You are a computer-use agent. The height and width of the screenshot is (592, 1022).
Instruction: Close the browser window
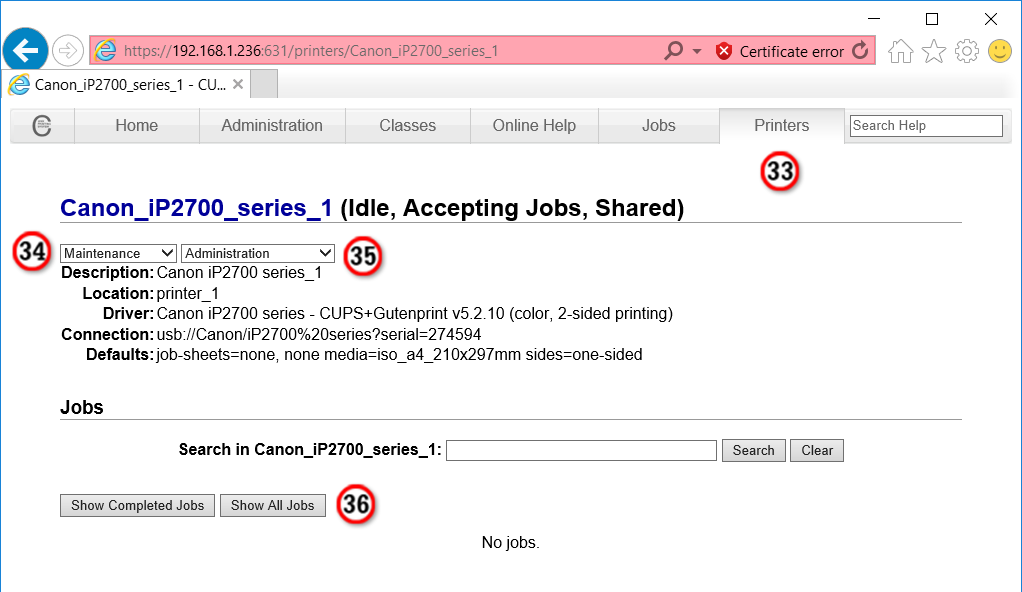point(991,19)
